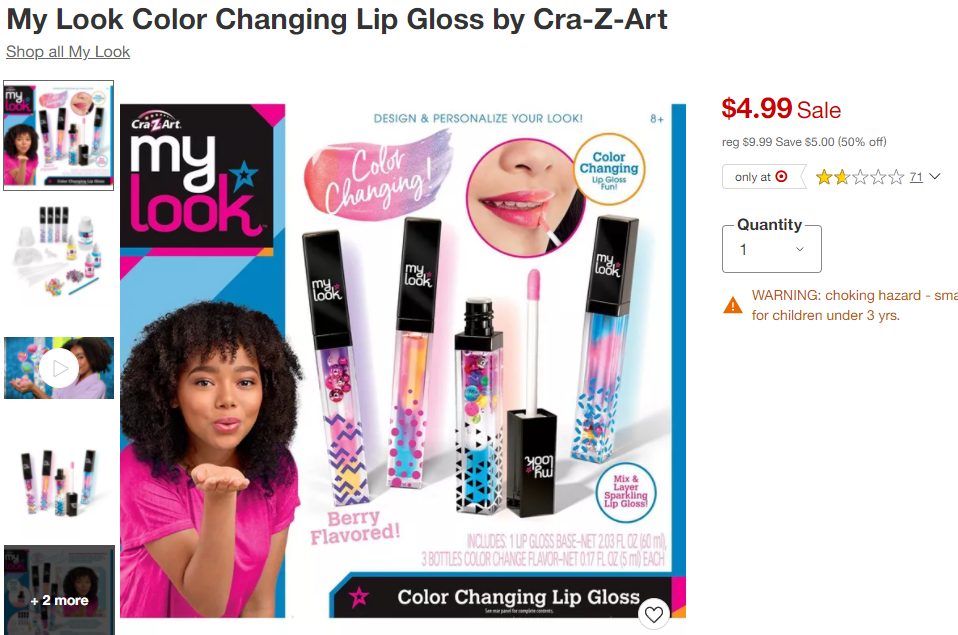Click the choking hazard warning text

click(854, 305)
